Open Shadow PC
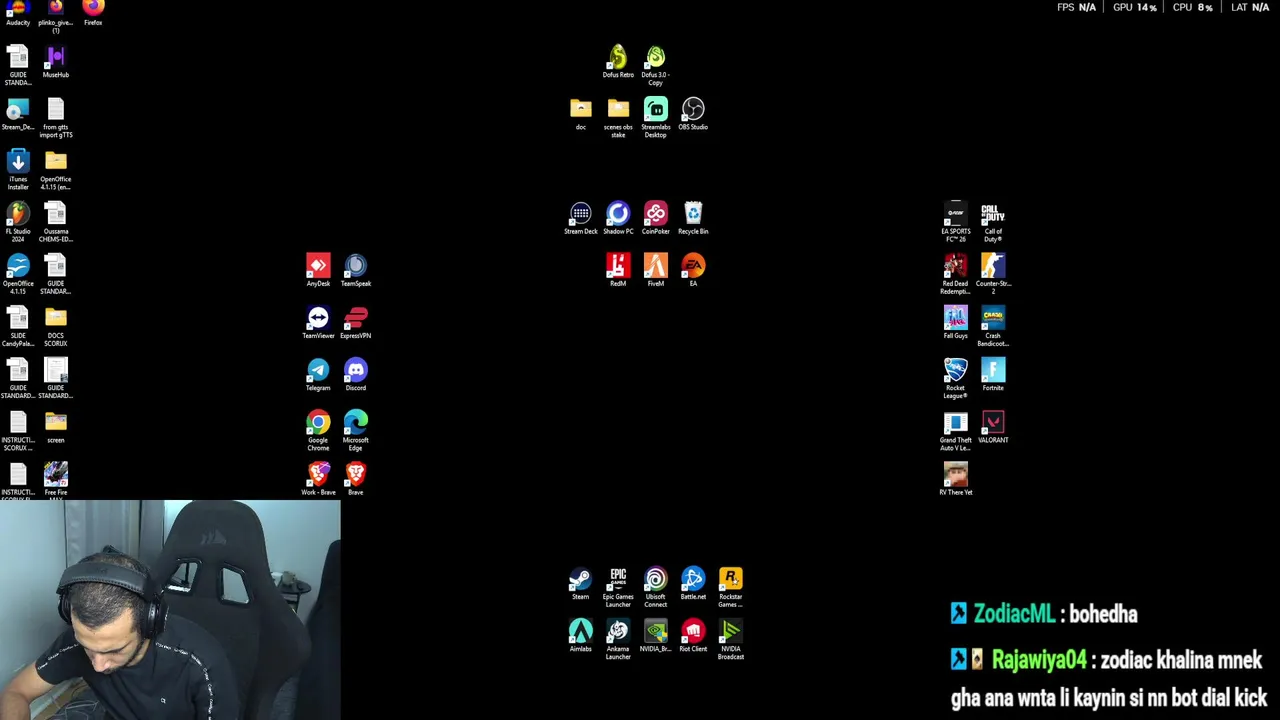The height and width of the screenshot is (720, 1280). [618, 218]
